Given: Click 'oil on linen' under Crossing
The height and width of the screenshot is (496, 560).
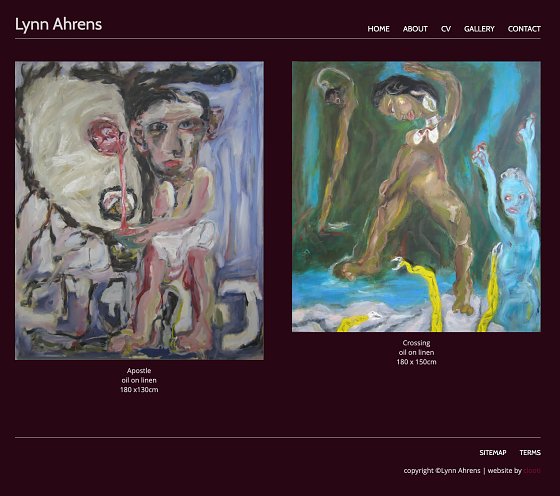Looking at the screenshot, I should point(416,352).
